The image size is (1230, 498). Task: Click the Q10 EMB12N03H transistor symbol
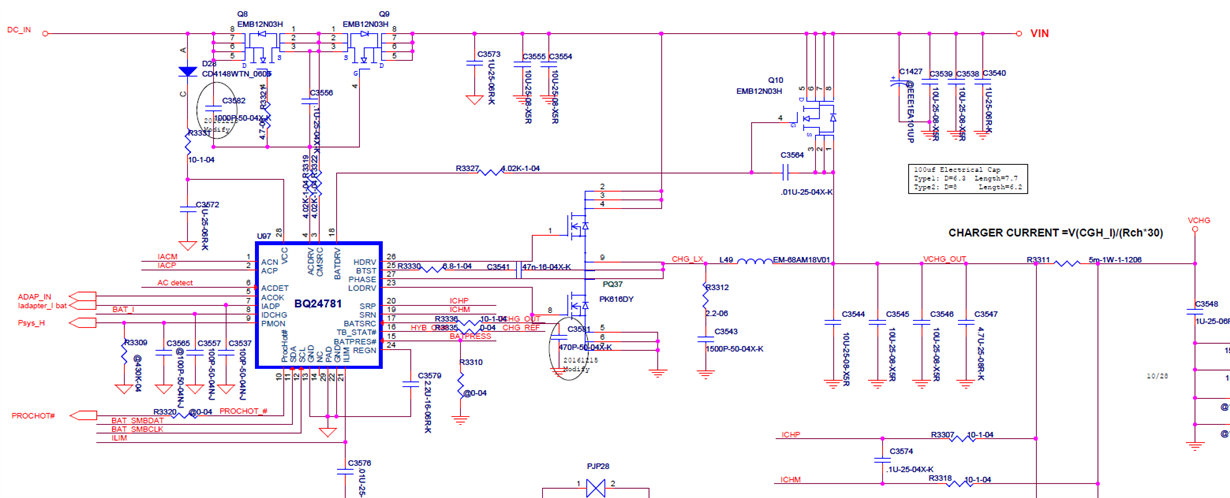812,122
